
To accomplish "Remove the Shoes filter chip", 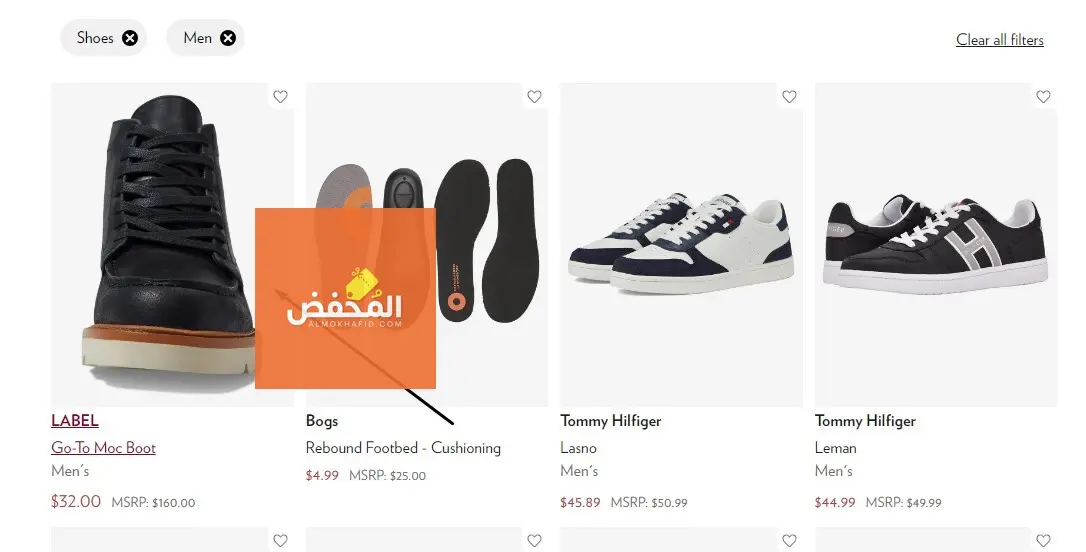I will pos(130,38).
